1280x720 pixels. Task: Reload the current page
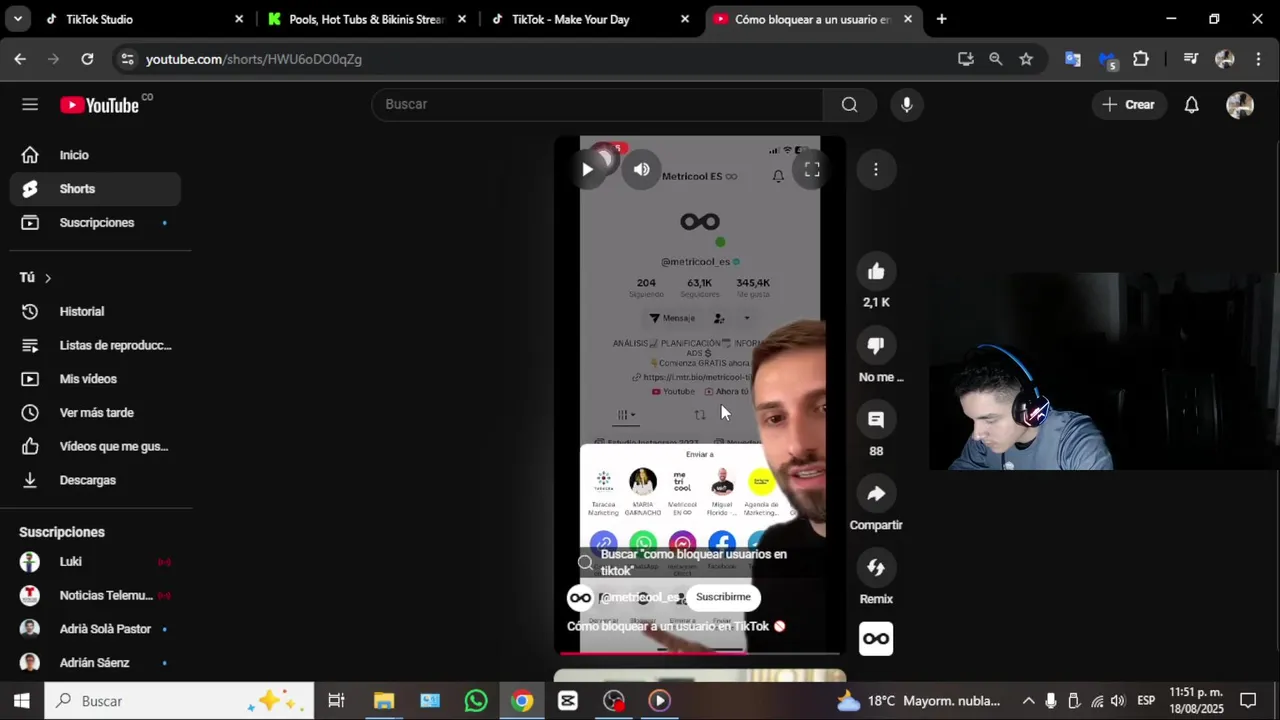87,59
